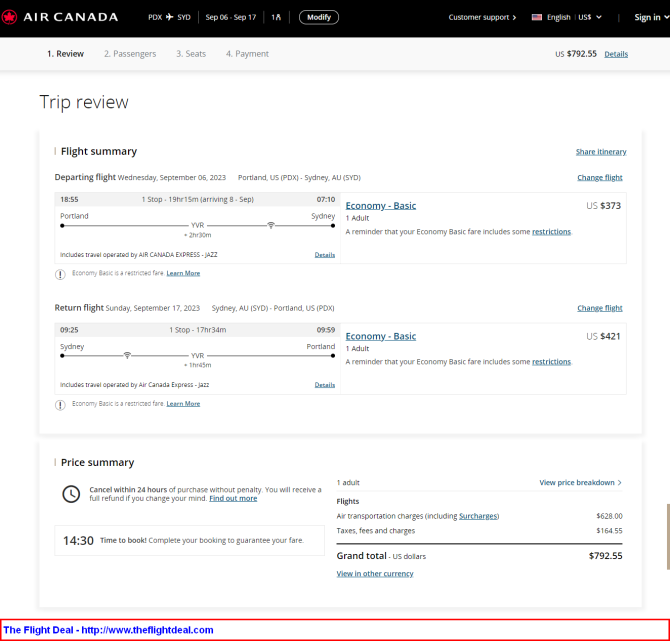Click the Sep 06 - Sep 17 dates in header

tap(231, 17)
